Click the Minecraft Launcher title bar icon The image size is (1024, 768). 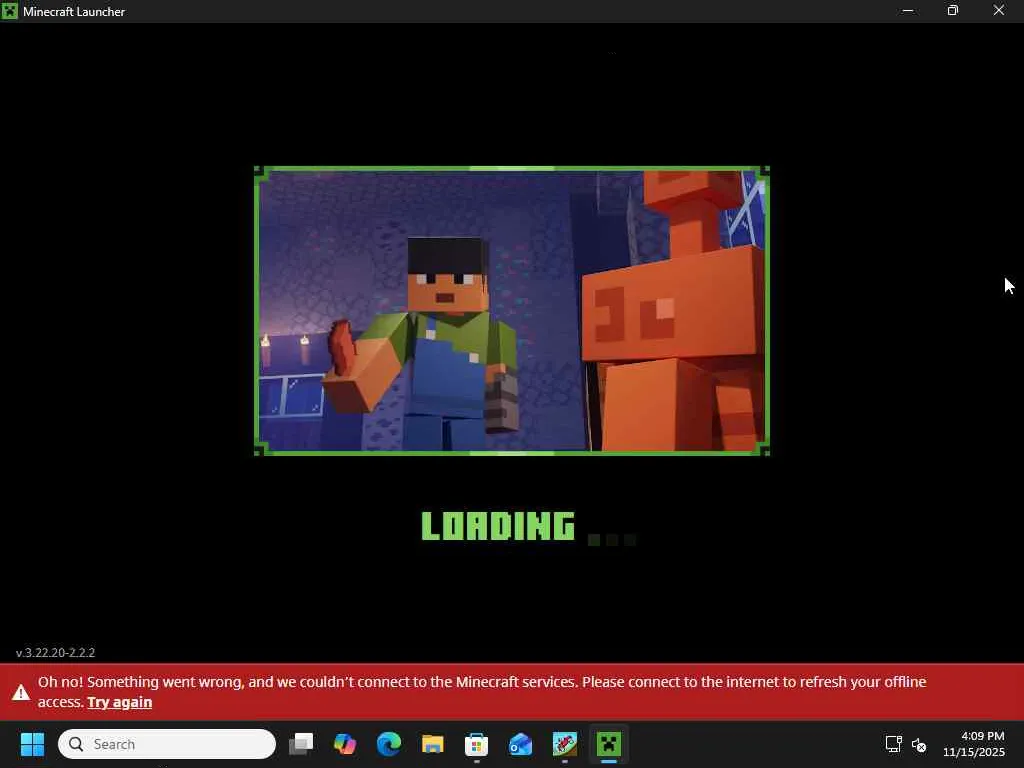click(x=10, y=11)
